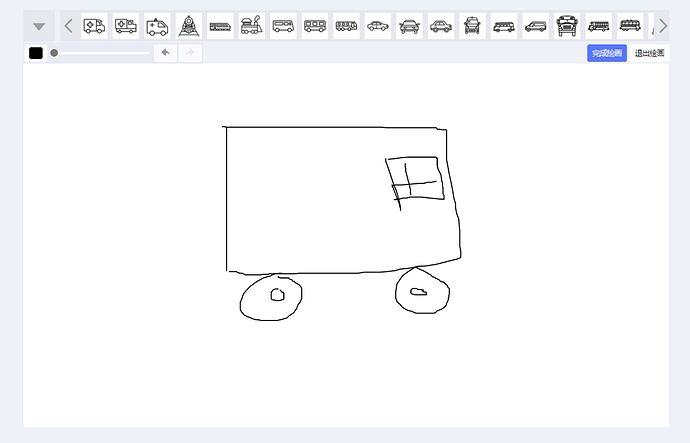Pick the front-view school bus icon
The image size is (690, 443).
567,26
